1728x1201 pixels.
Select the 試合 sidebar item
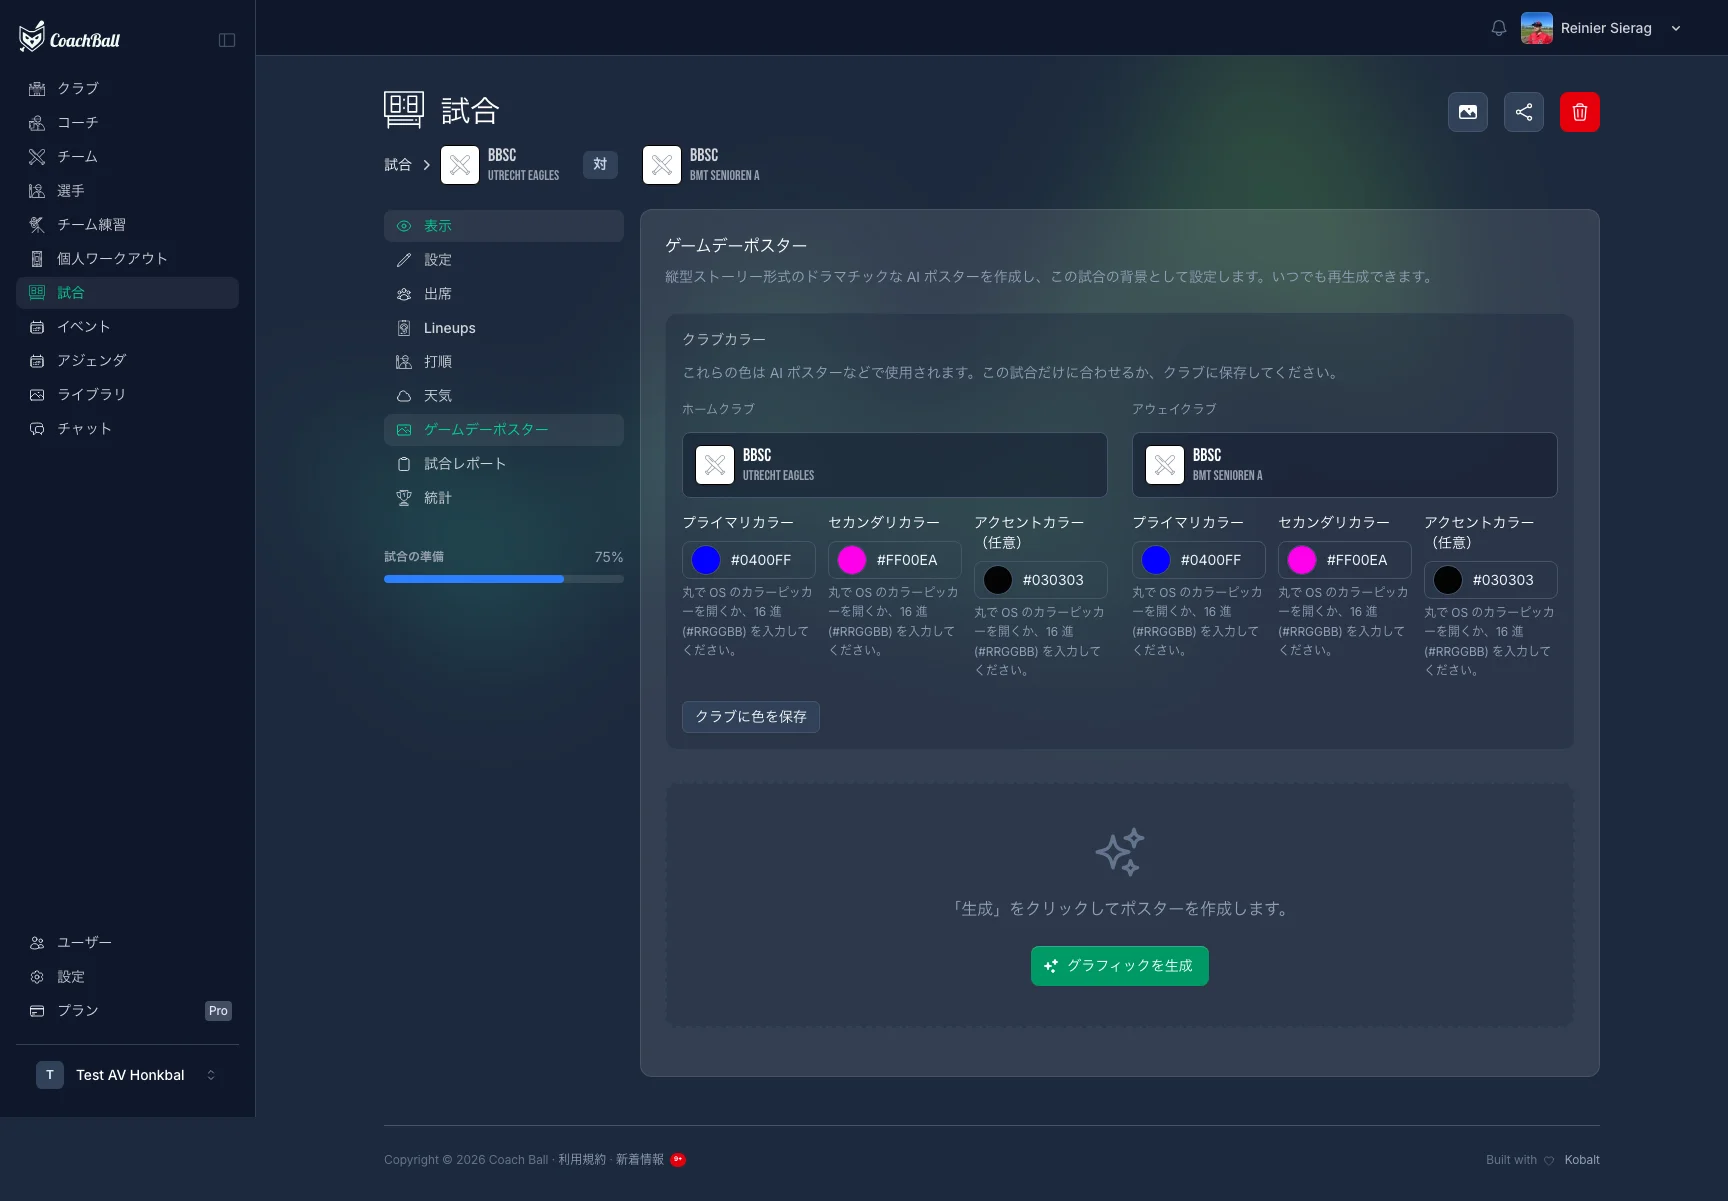[127, 292]
